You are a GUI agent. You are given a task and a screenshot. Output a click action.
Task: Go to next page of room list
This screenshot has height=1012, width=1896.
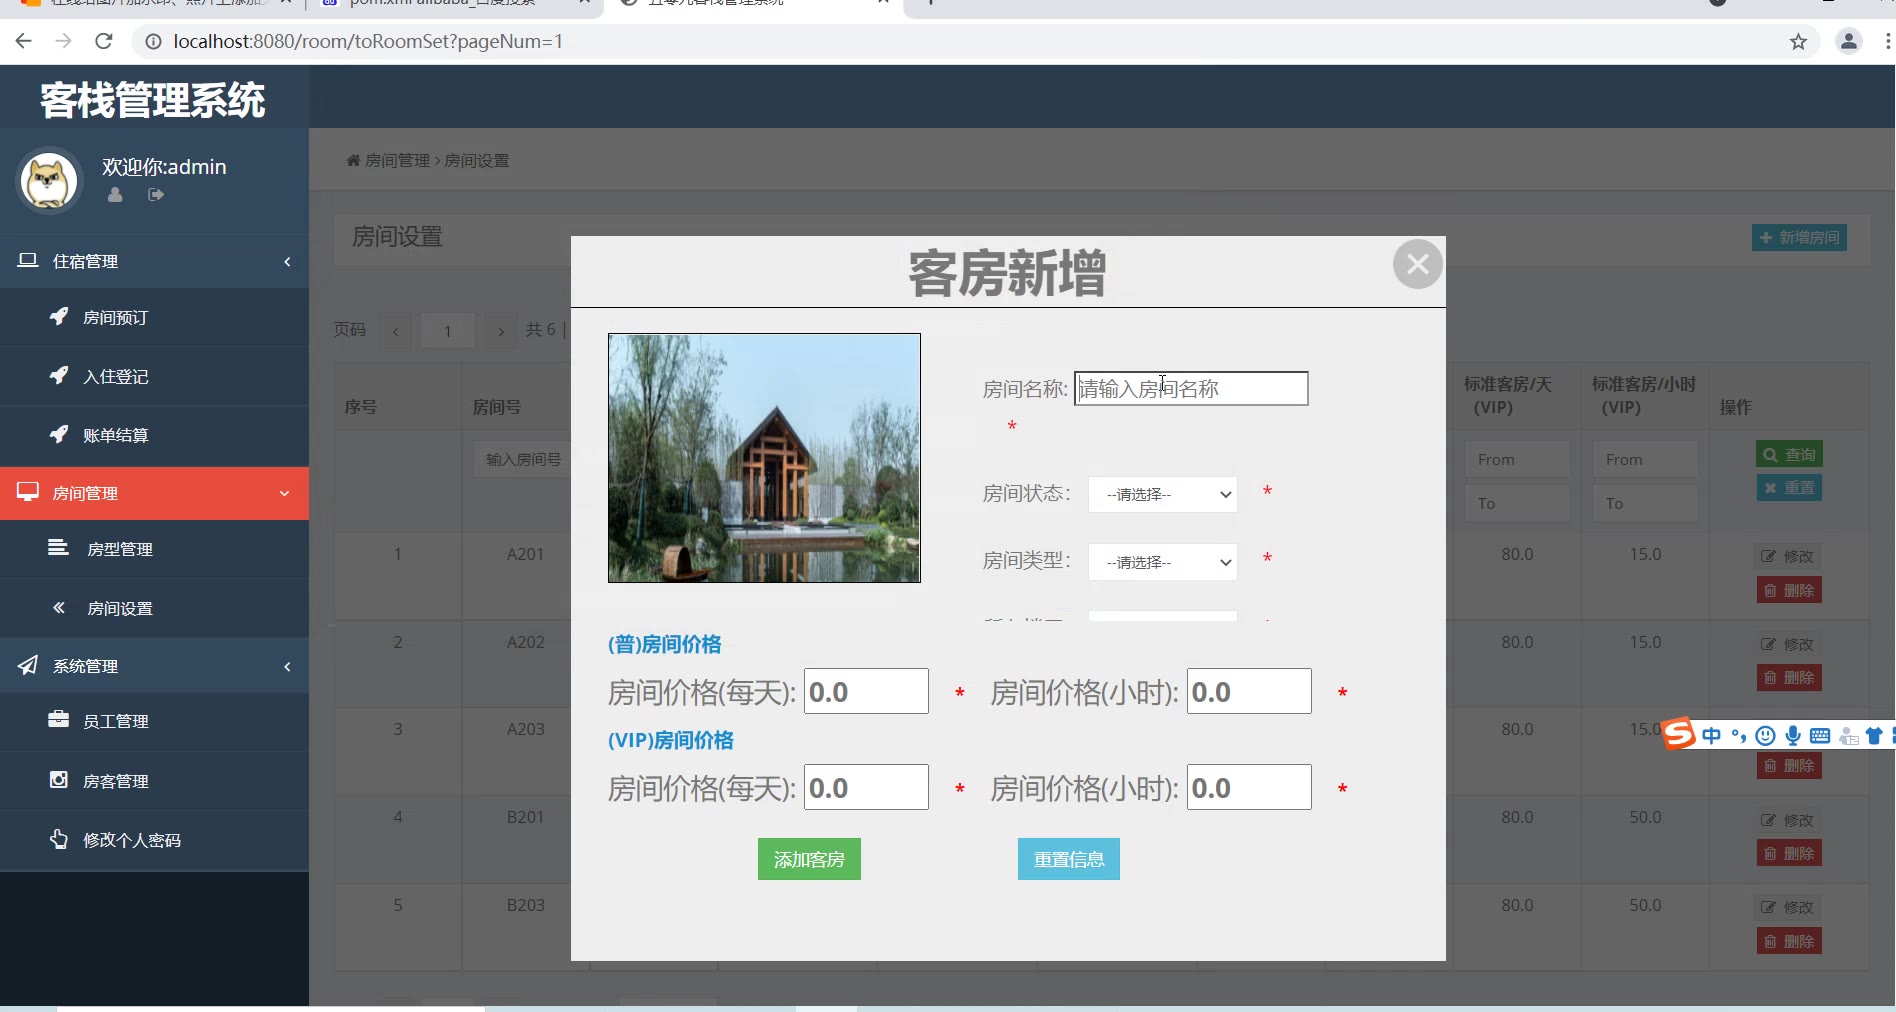tap(501, 330)
